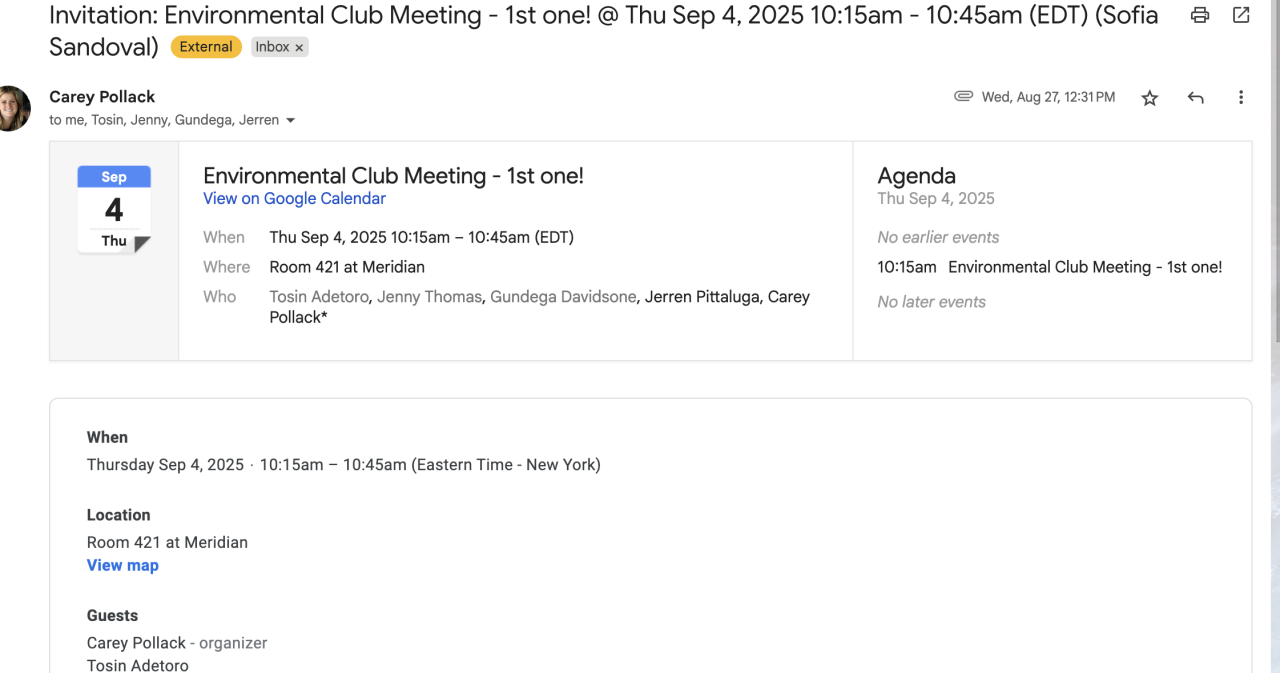Open email in new window icon
Screen dimensions: 1280x673
coord(1241,15)
